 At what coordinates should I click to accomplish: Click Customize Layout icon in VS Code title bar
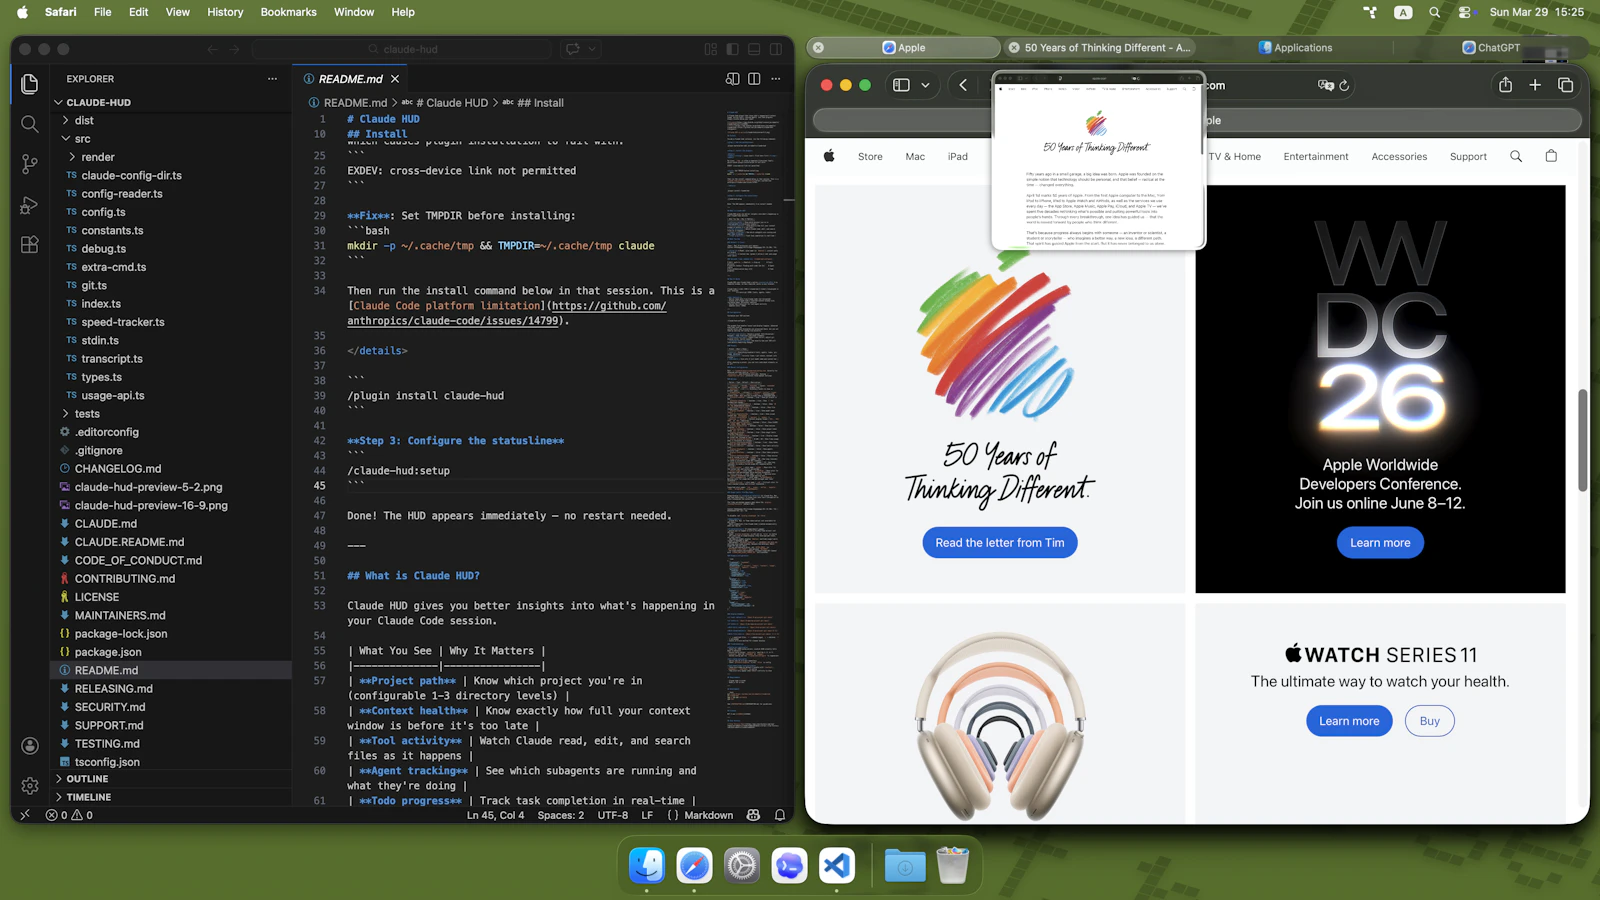(x=711, y=49)
